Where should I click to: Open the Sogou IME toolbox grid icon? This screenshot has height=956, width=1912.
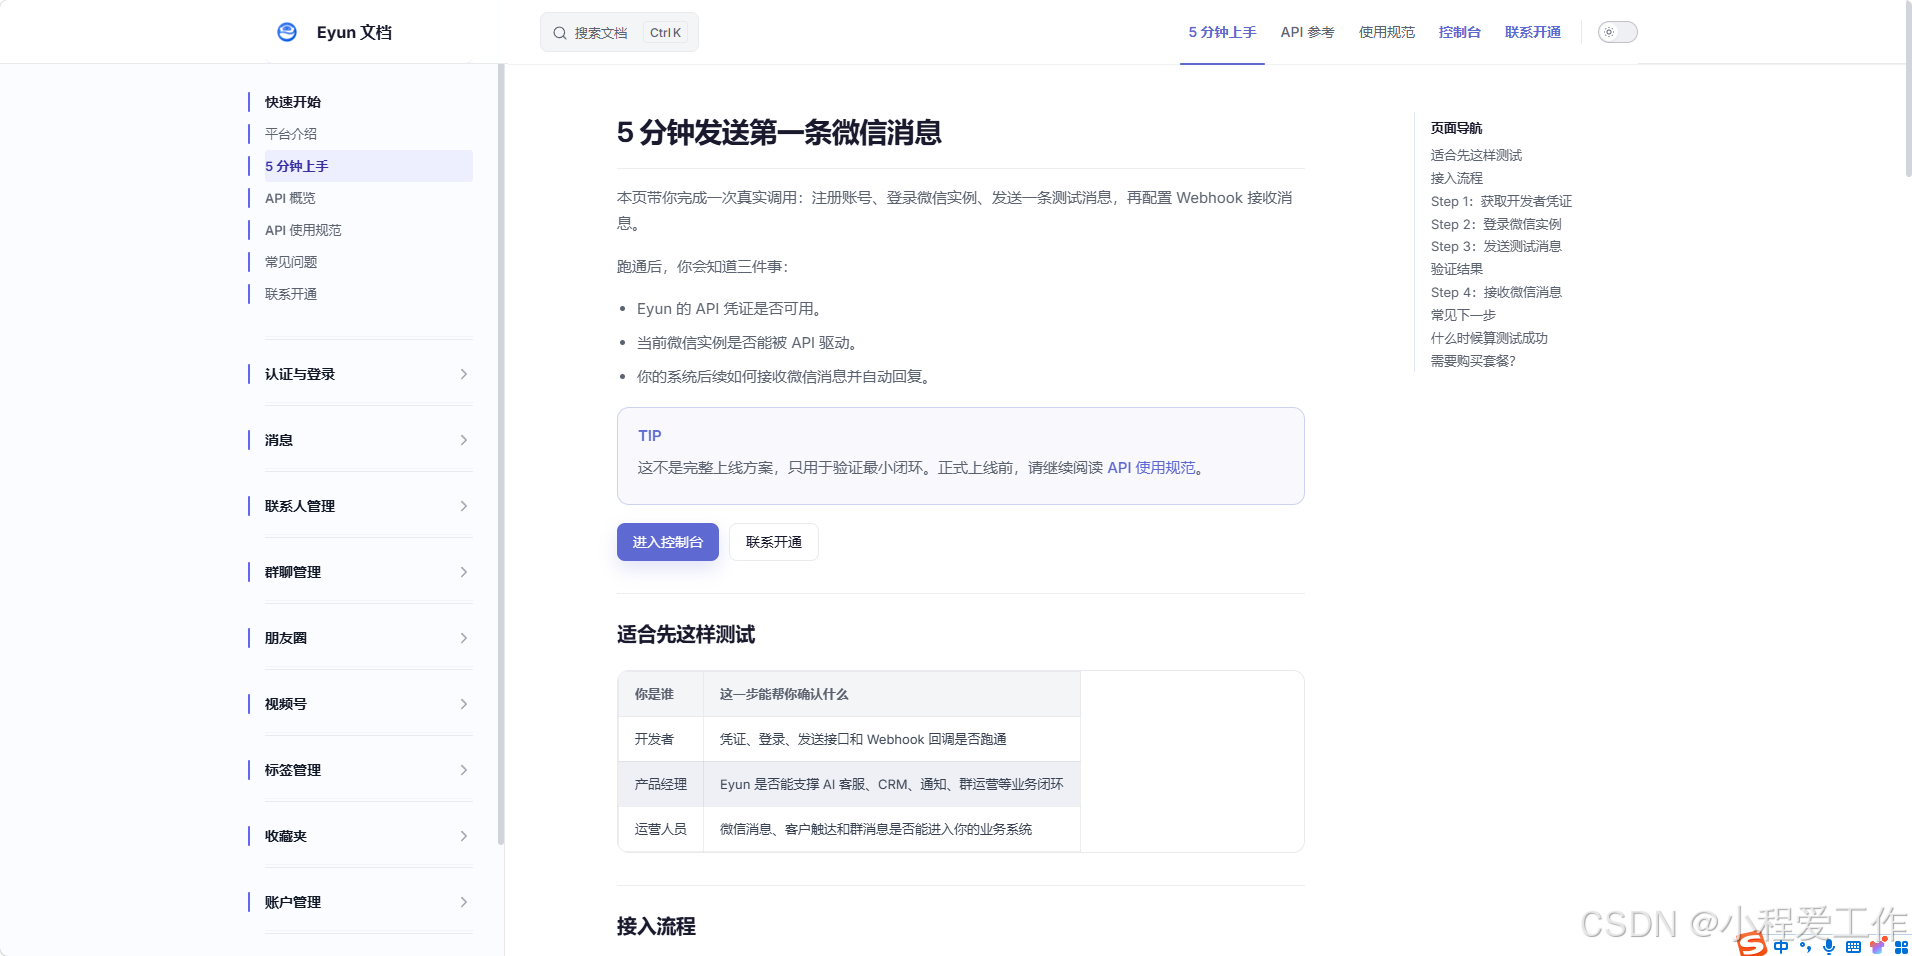(1901, 946)
